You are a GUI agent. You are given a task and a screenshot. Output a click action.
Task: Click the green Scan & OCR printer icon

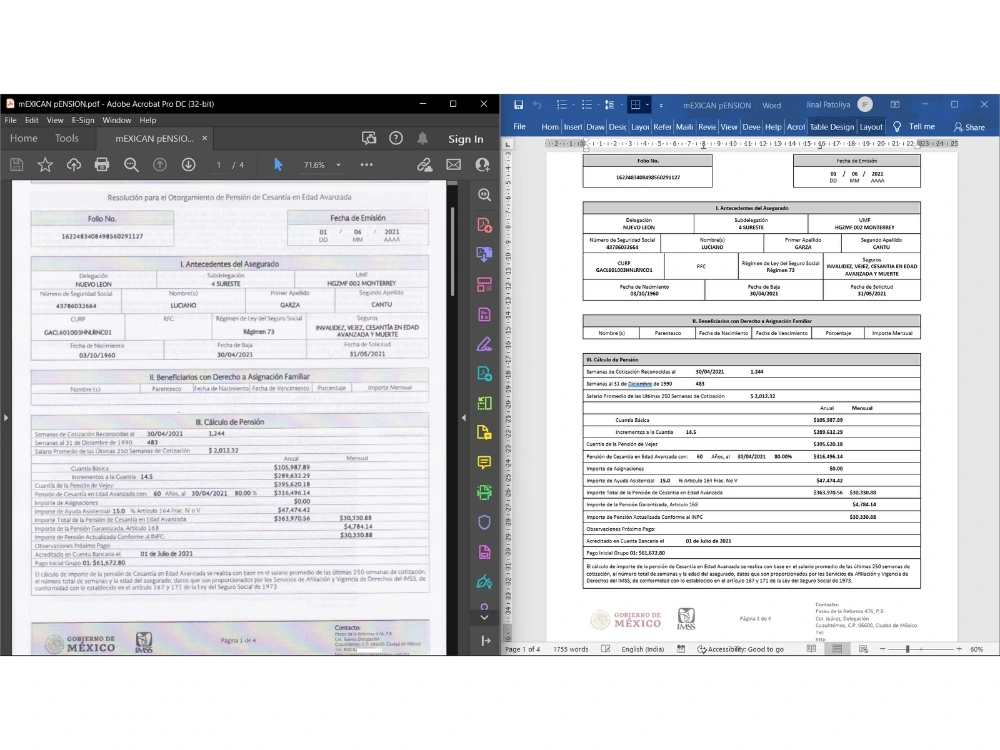484,492
